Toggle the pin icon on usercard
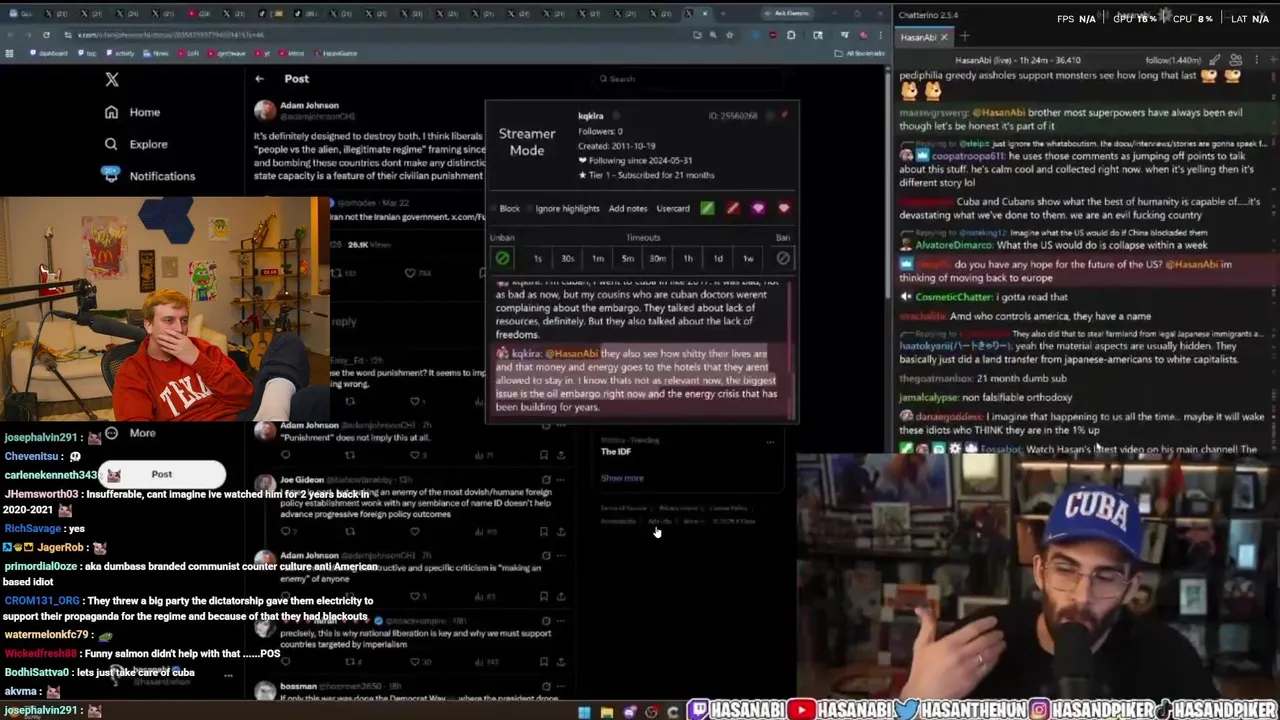1280x720 pixels. tap(784, 116)
